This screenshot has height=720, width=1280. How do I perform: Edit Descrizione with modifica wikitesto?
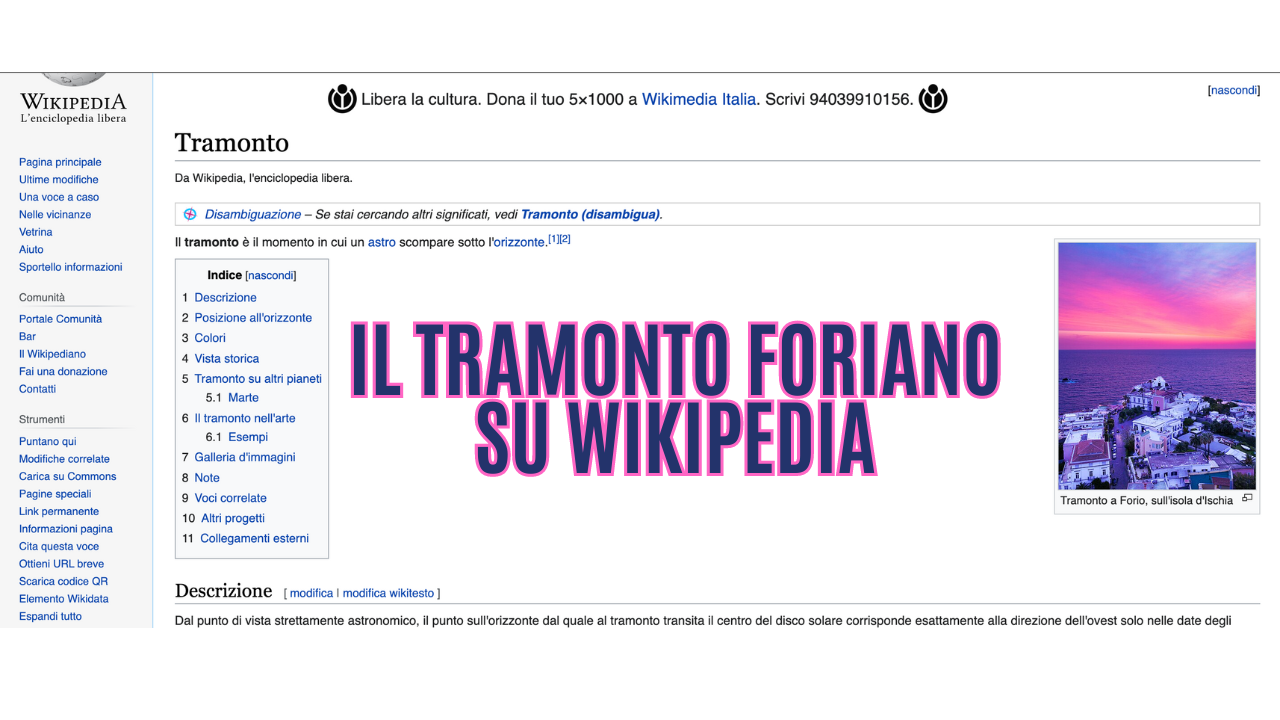[388, 593]
